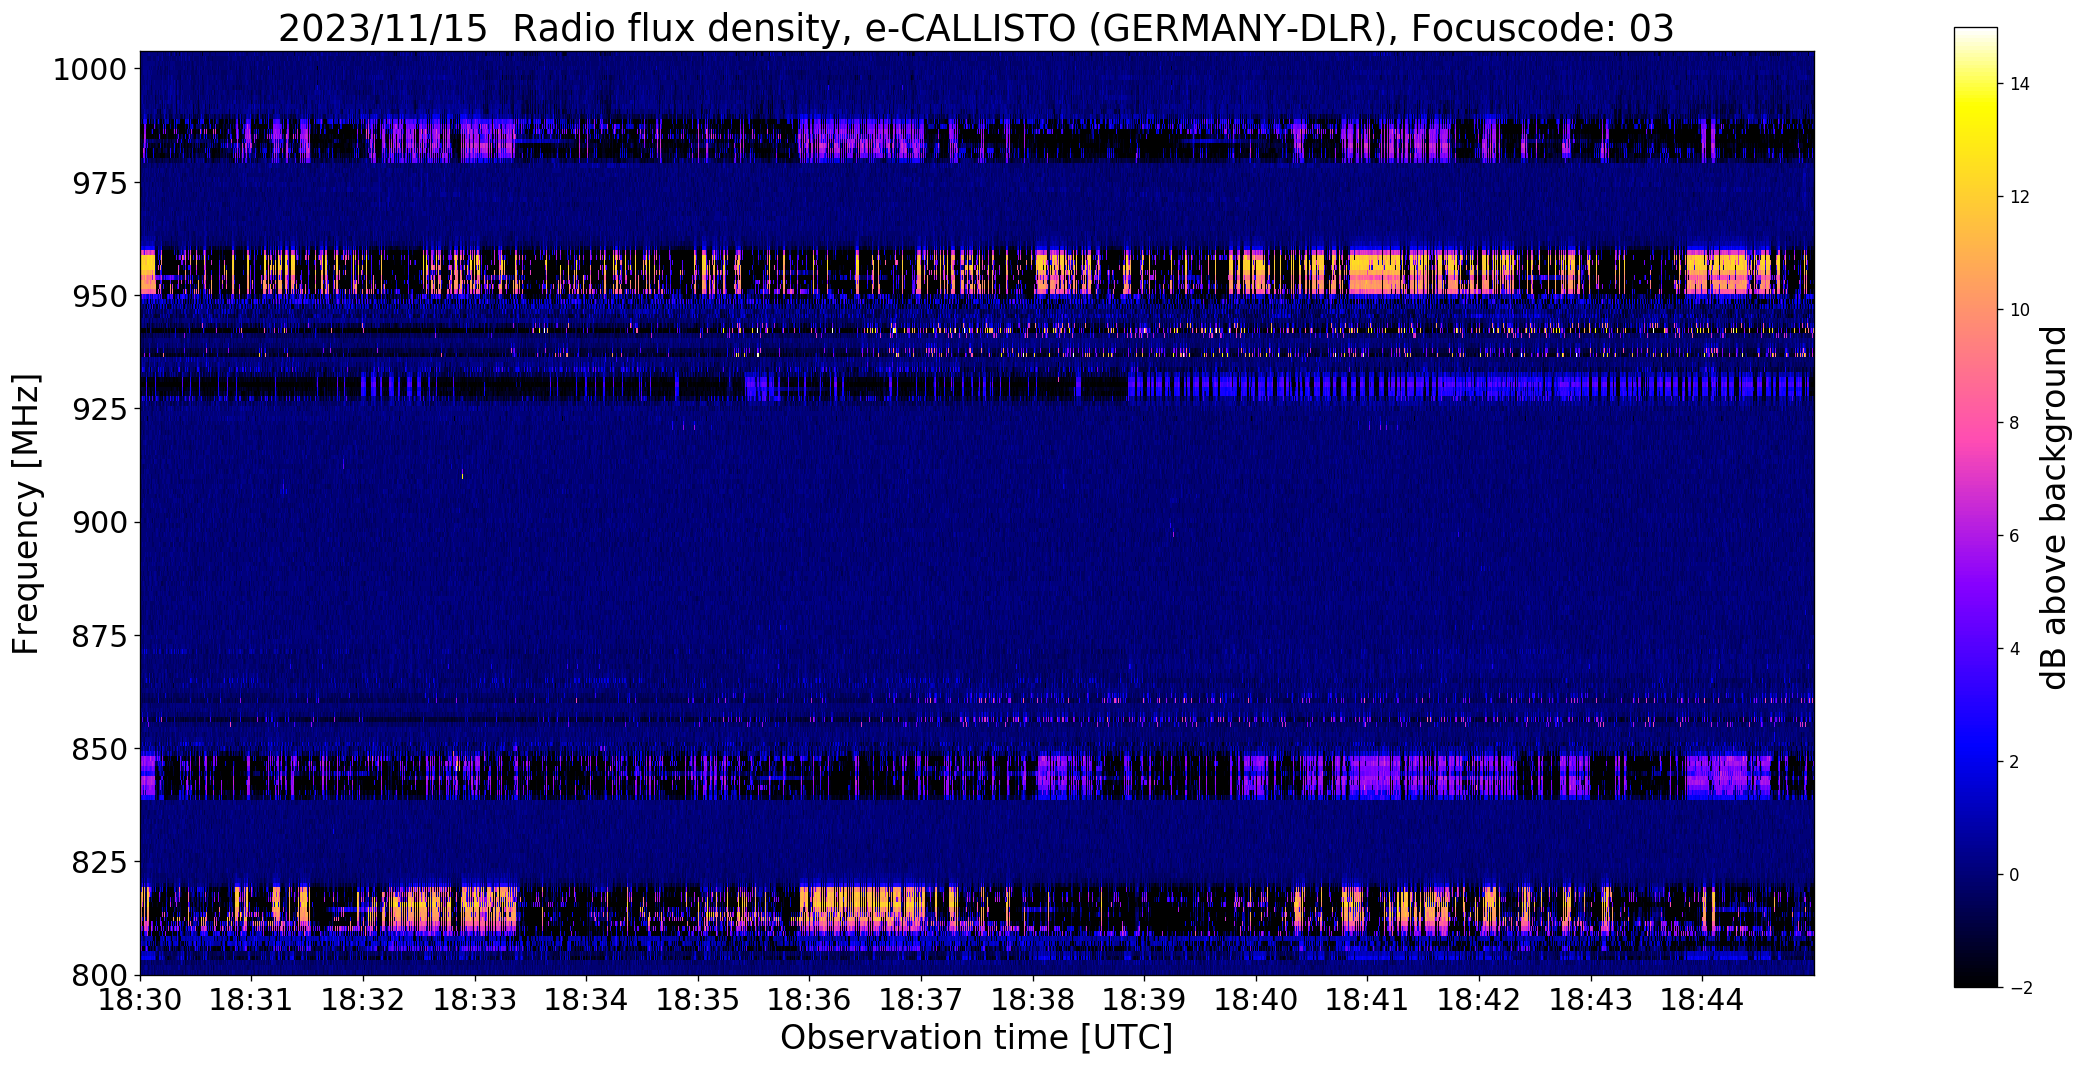Image resolution: width=2085 pixels, height=1067 pixels.
Task: Click the 18:41 time tick label
Action: (1368, 1000)
